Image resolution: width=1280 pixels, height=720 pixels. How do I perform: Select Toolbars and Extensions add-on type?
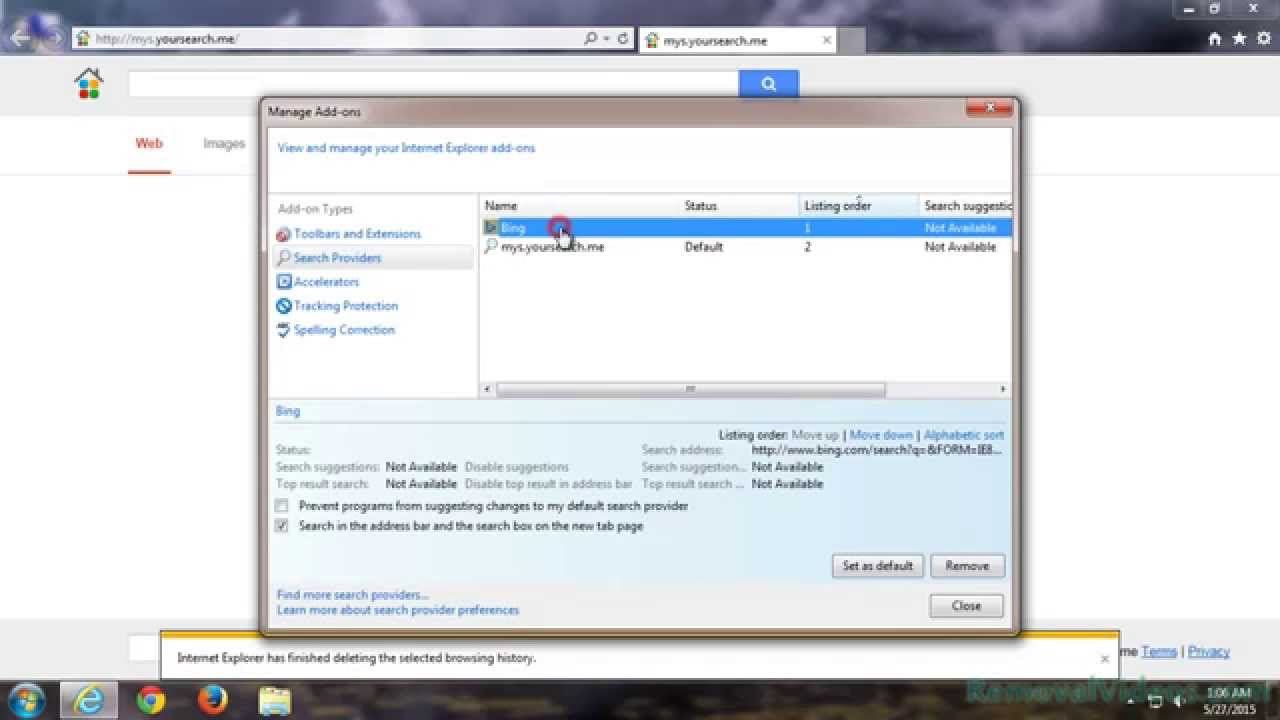pos(357,234)
